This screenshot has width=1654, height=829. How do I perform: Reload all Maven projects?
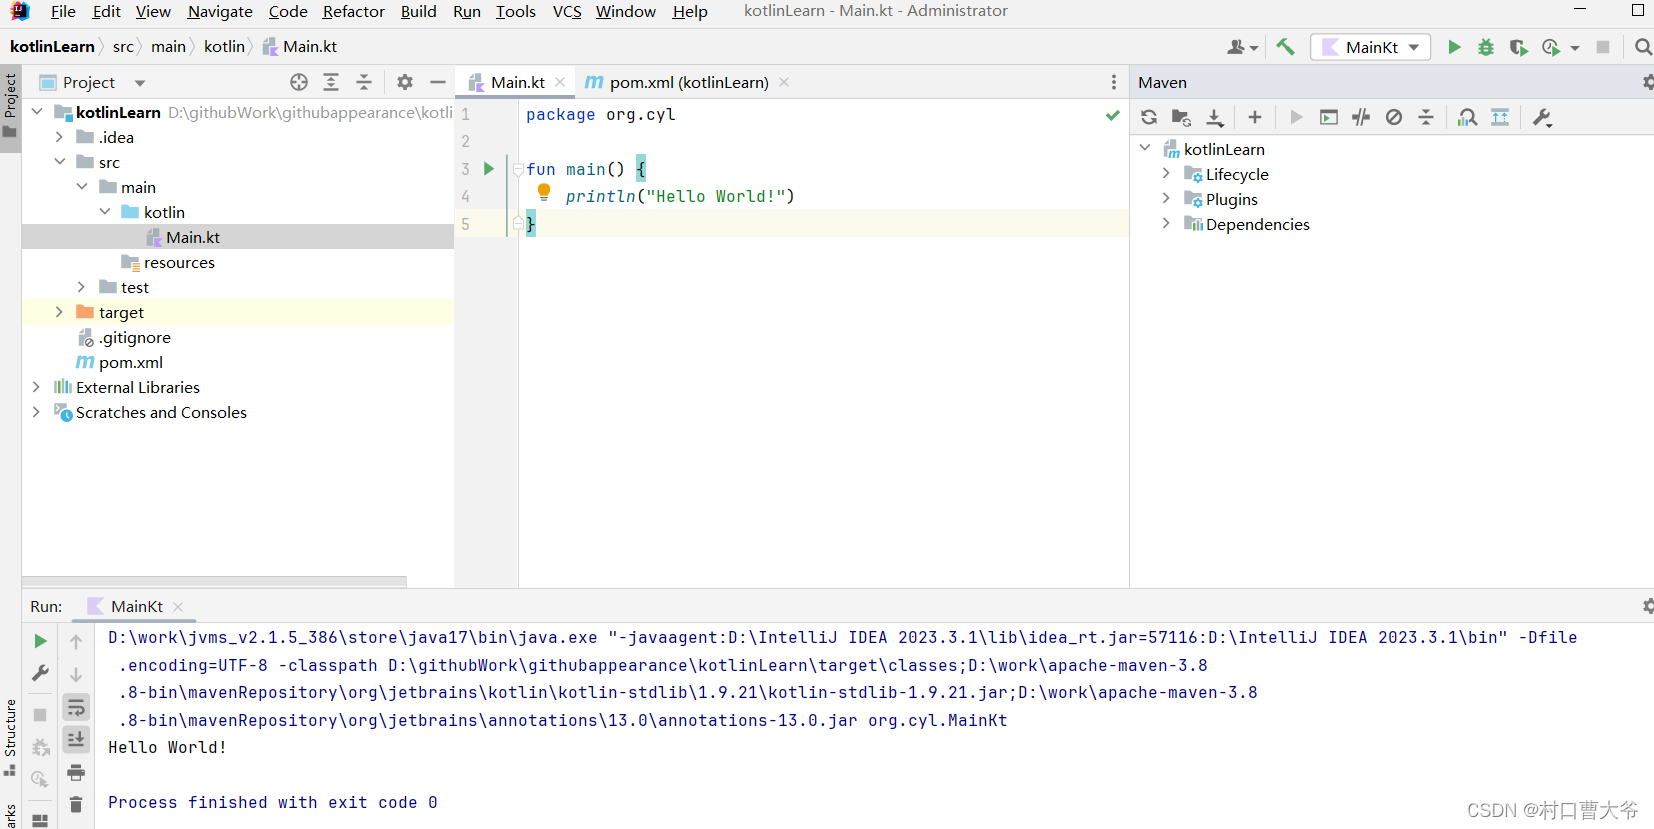pos(1149,118)
